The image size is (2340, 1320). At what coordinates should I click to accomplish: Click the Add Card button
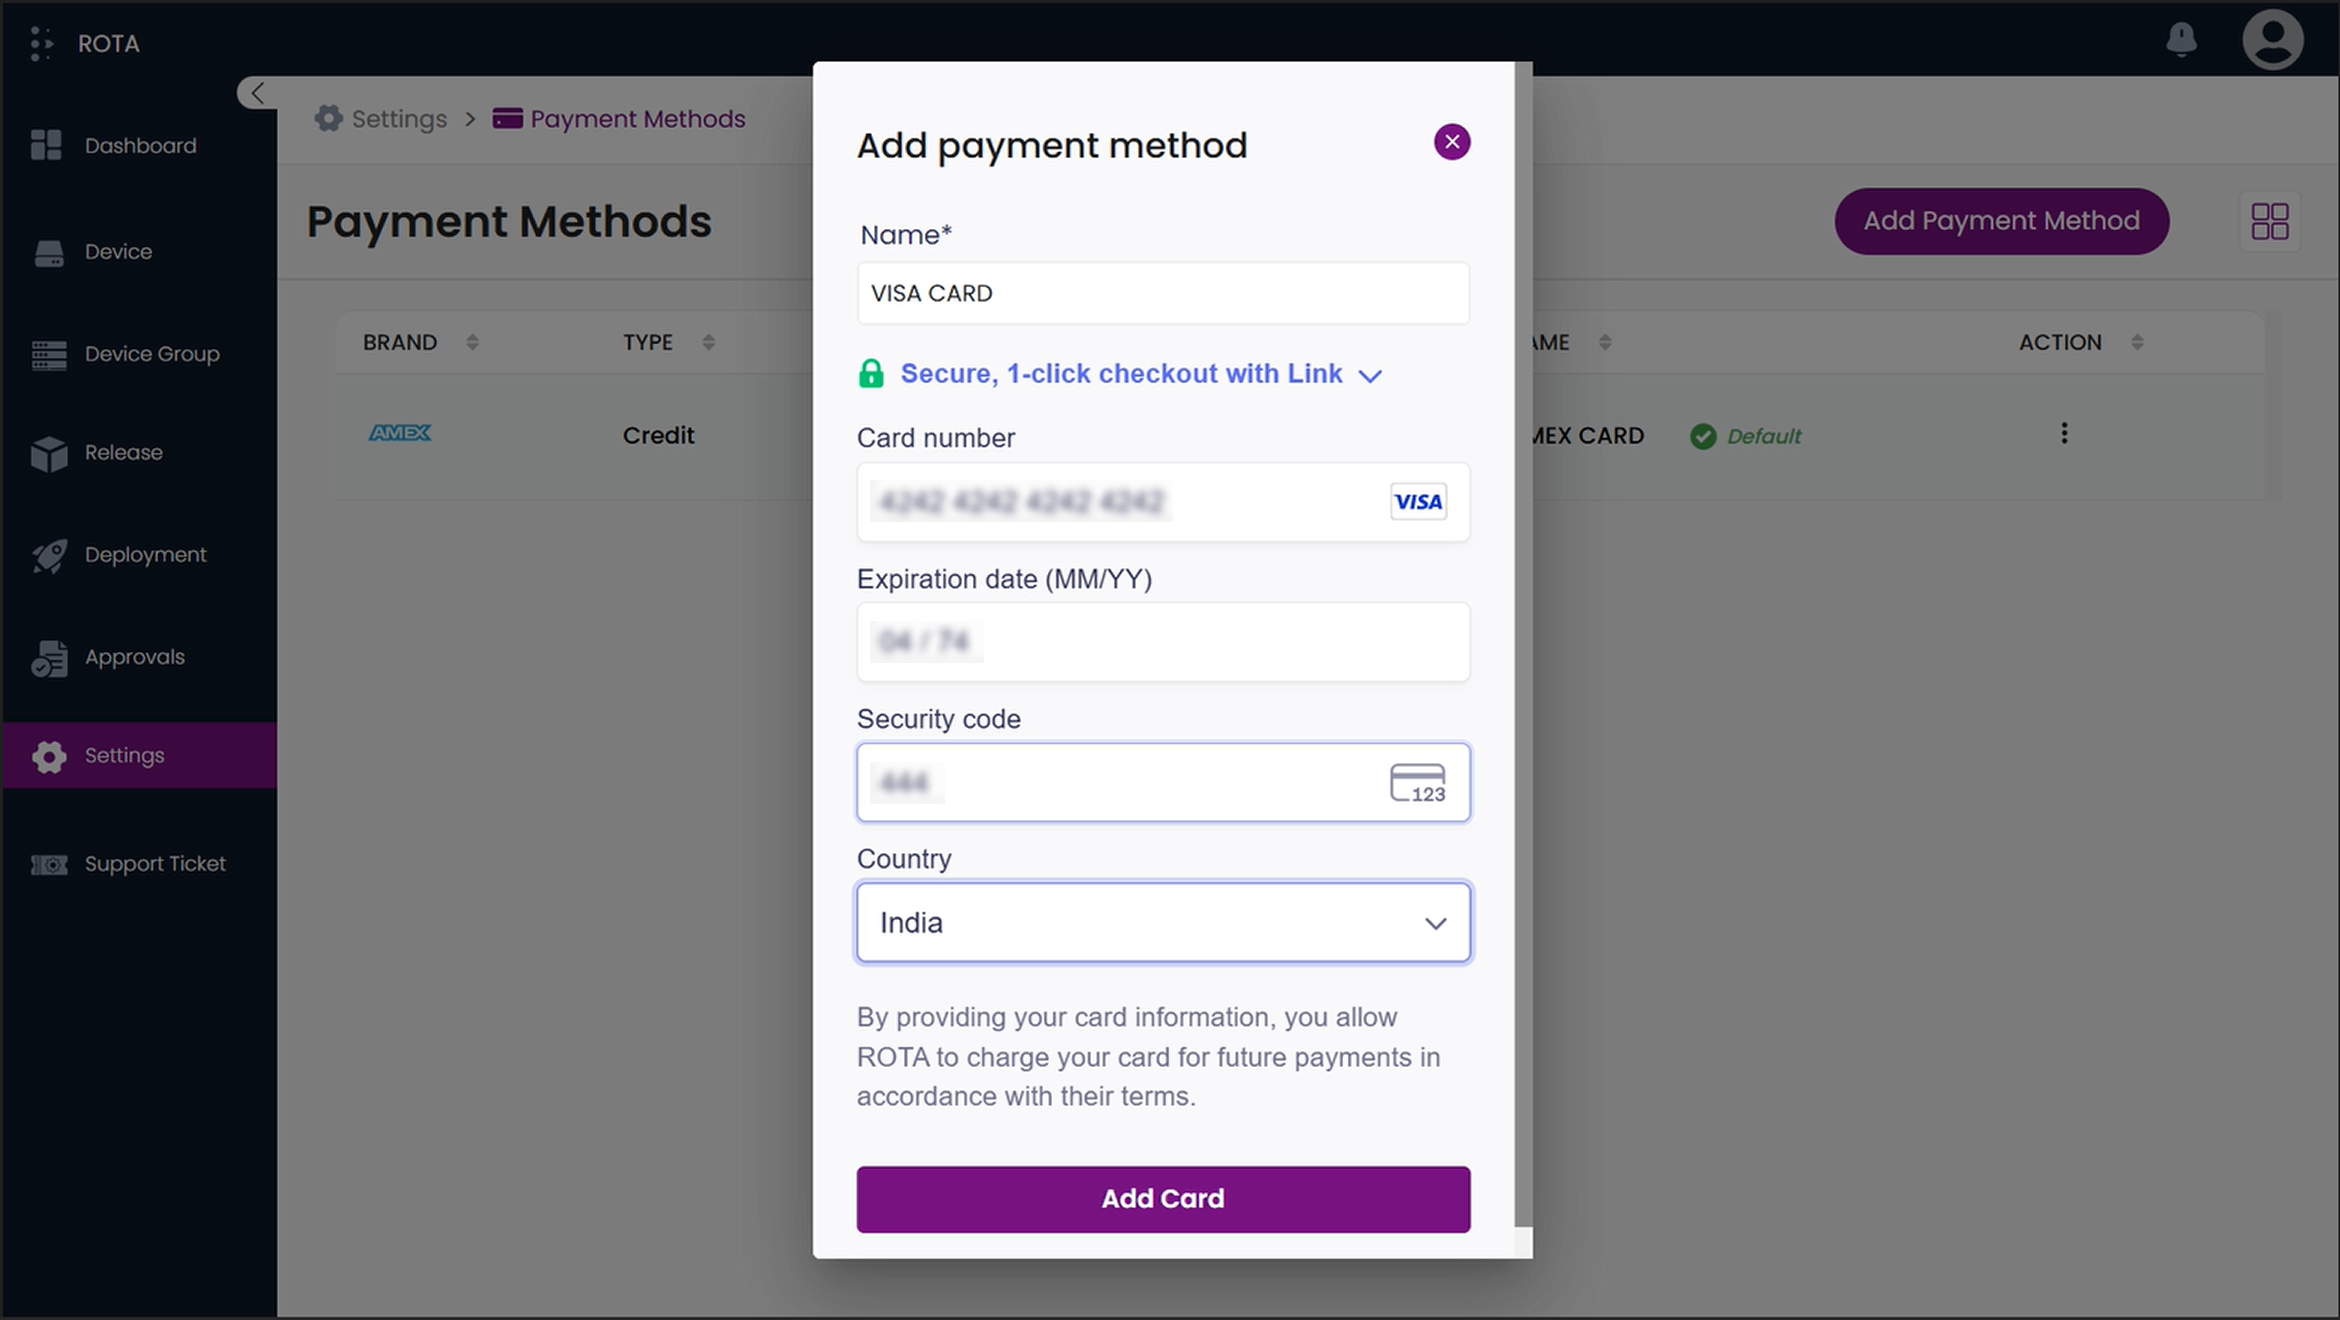click(1162, 1199)
